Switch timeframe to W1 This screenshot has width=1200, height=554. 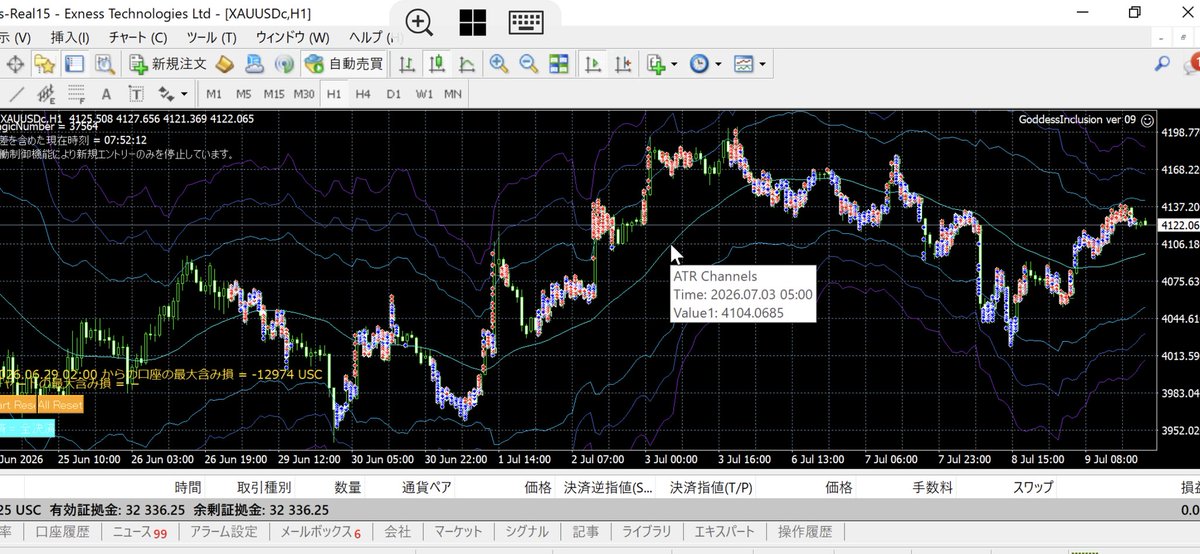pyautogui.click(x=424, y=94)
